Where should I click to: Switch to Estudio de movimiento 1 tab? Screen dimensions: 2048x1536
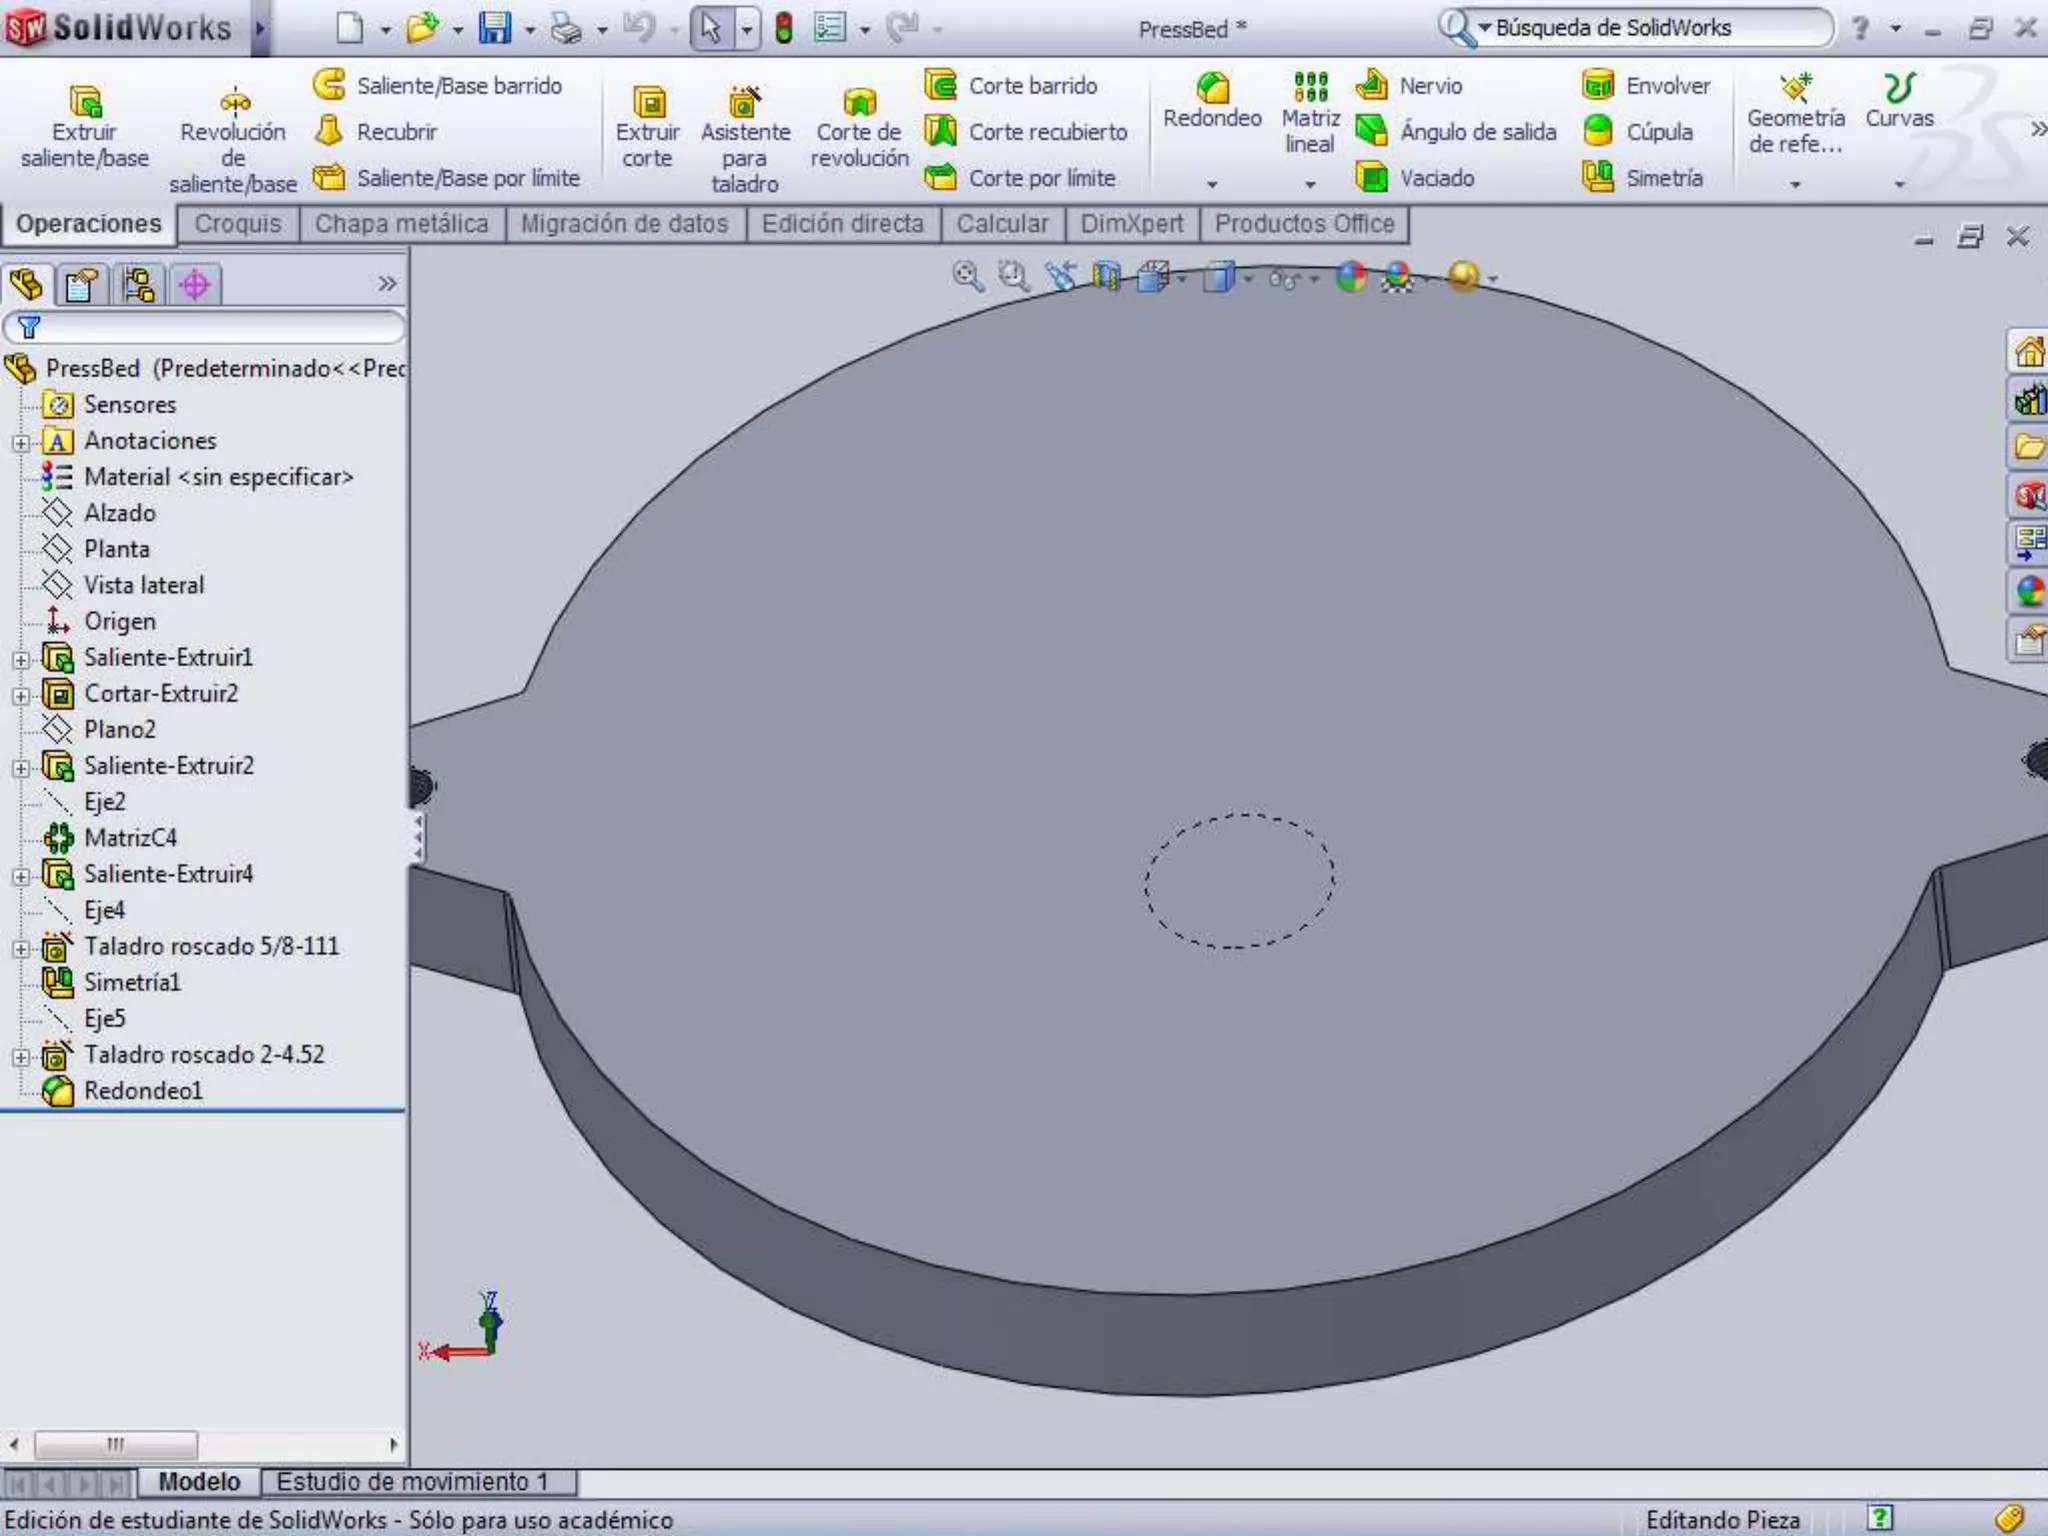coord(412,1481)
